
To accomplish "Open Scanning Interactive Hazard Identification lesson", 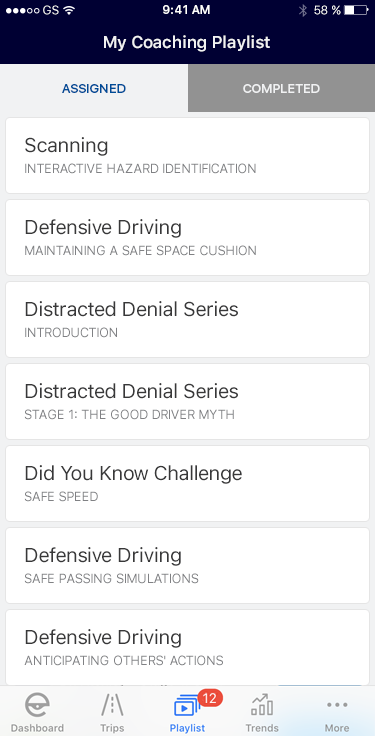I will coord(187,155).
